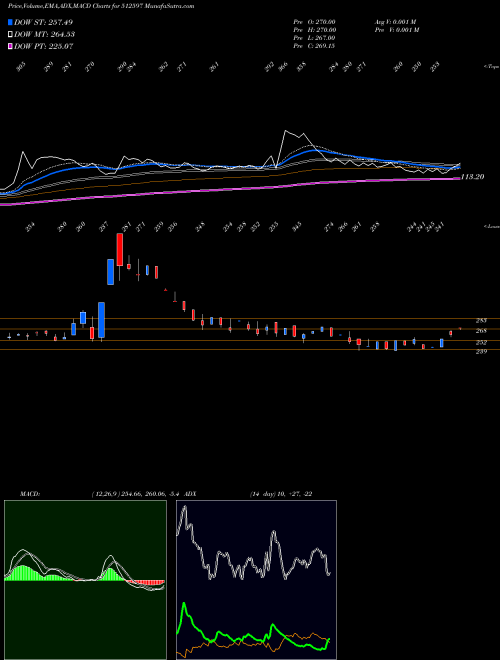Image resolution: width=500 pixels, height=660 pixels.
Task: Click the 252 price level label
Action: coord(481,342)
